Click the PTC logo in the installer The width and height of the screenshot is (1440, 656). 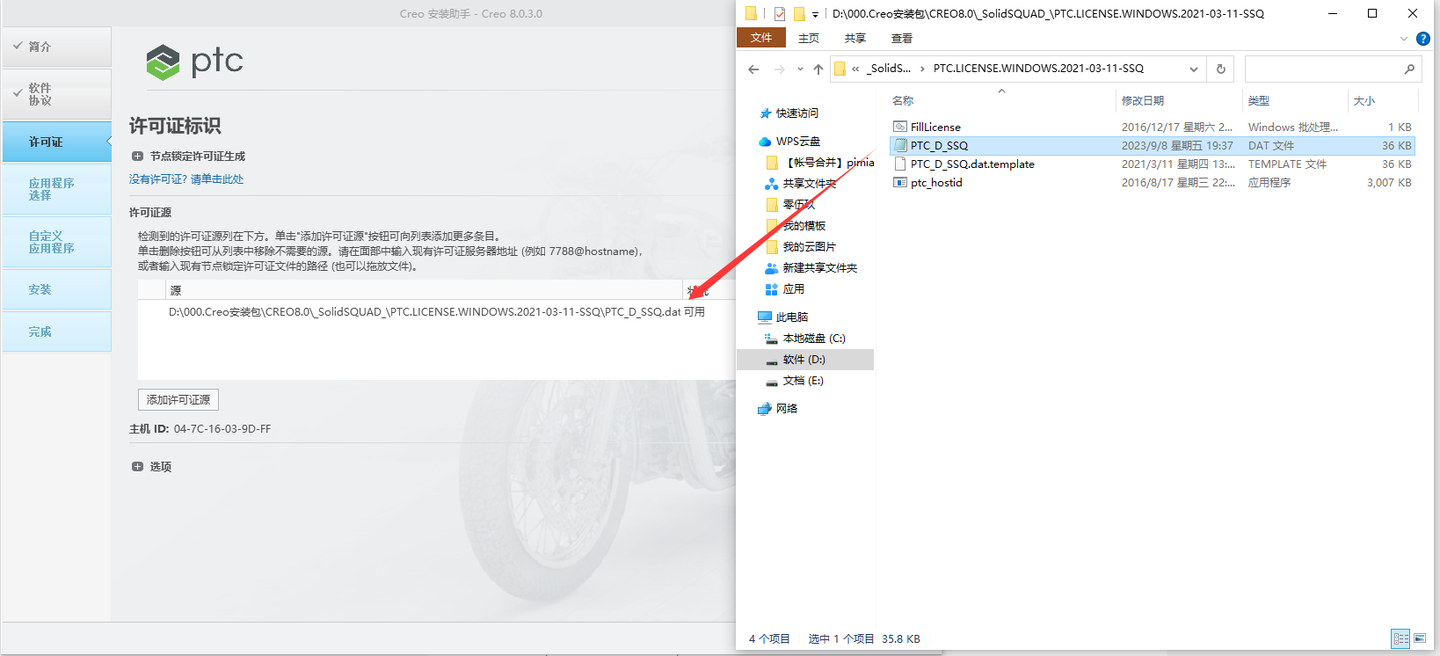point(195,62)
